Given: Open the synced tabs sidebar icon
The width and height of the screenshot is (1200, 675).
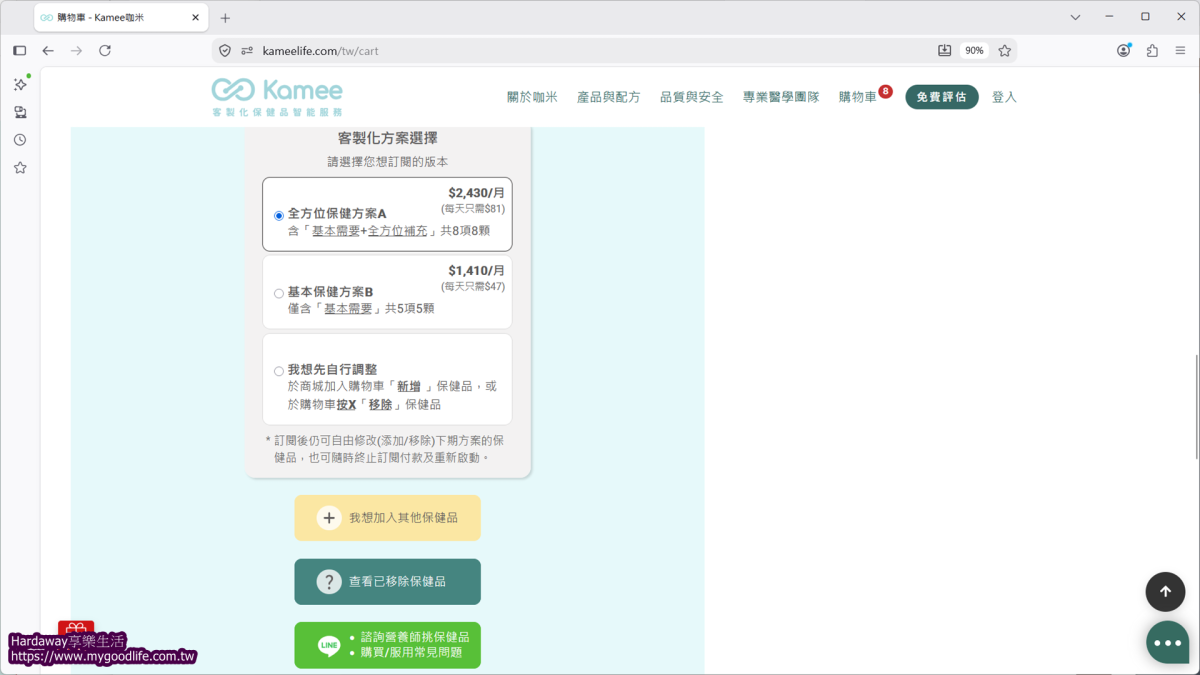Looking at the screenshot, I should (x=20, y=112).
